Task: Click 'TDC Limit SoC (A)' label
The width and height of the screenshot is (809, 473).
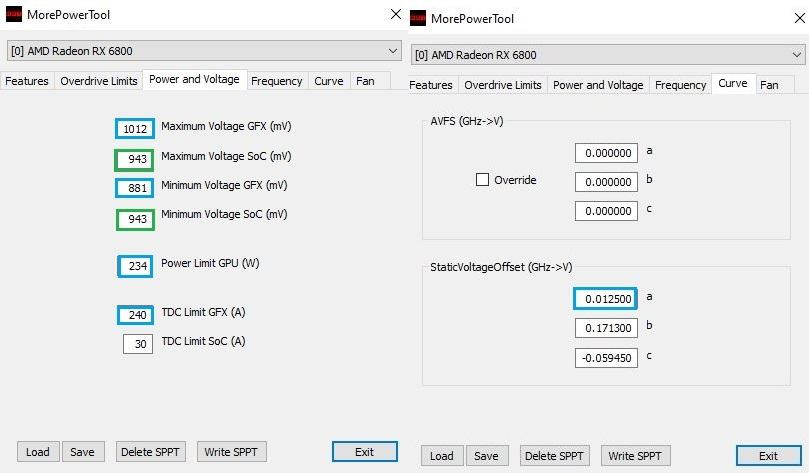Action: [x=203, y=341]
